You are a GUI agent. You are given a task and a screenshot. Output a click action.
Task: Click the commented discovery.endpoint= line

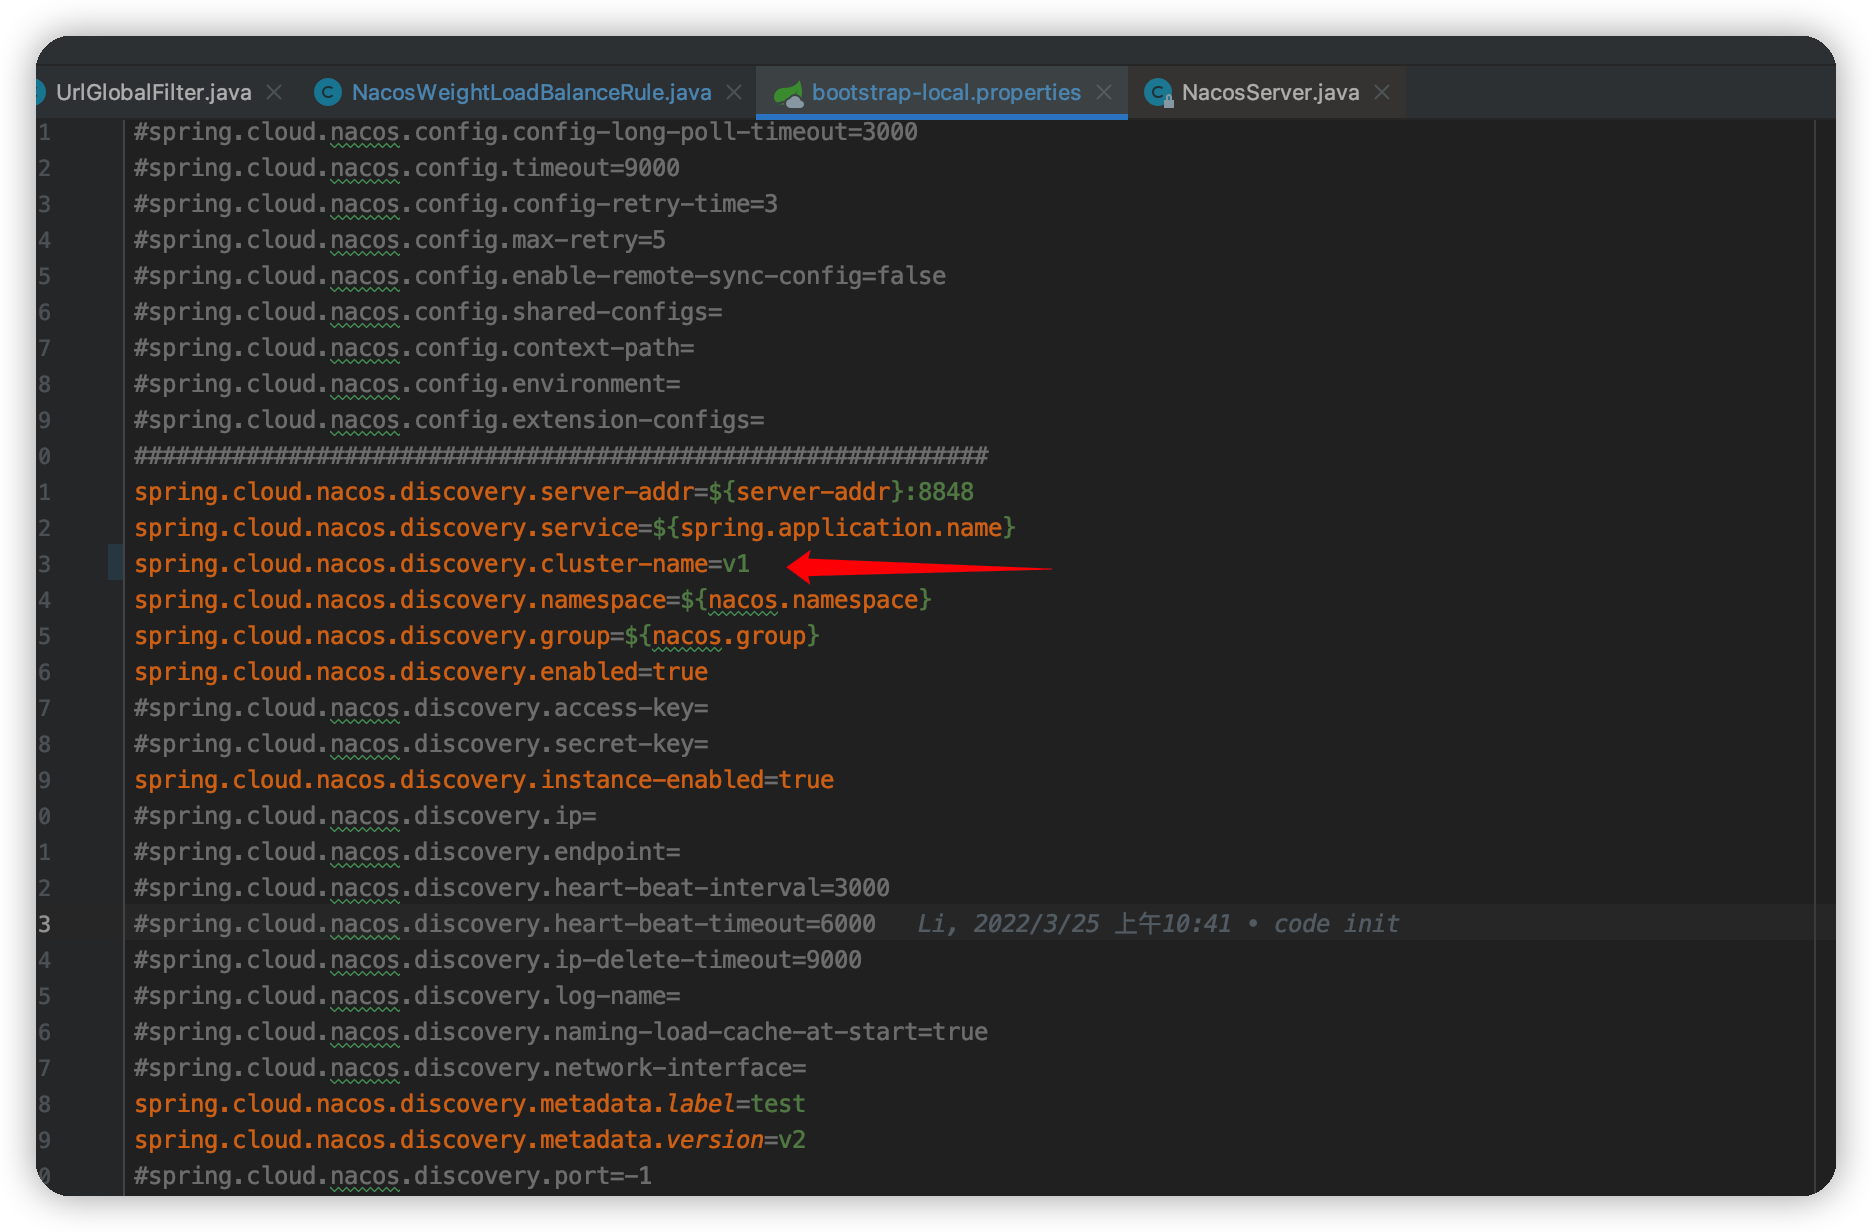(407, 852)
